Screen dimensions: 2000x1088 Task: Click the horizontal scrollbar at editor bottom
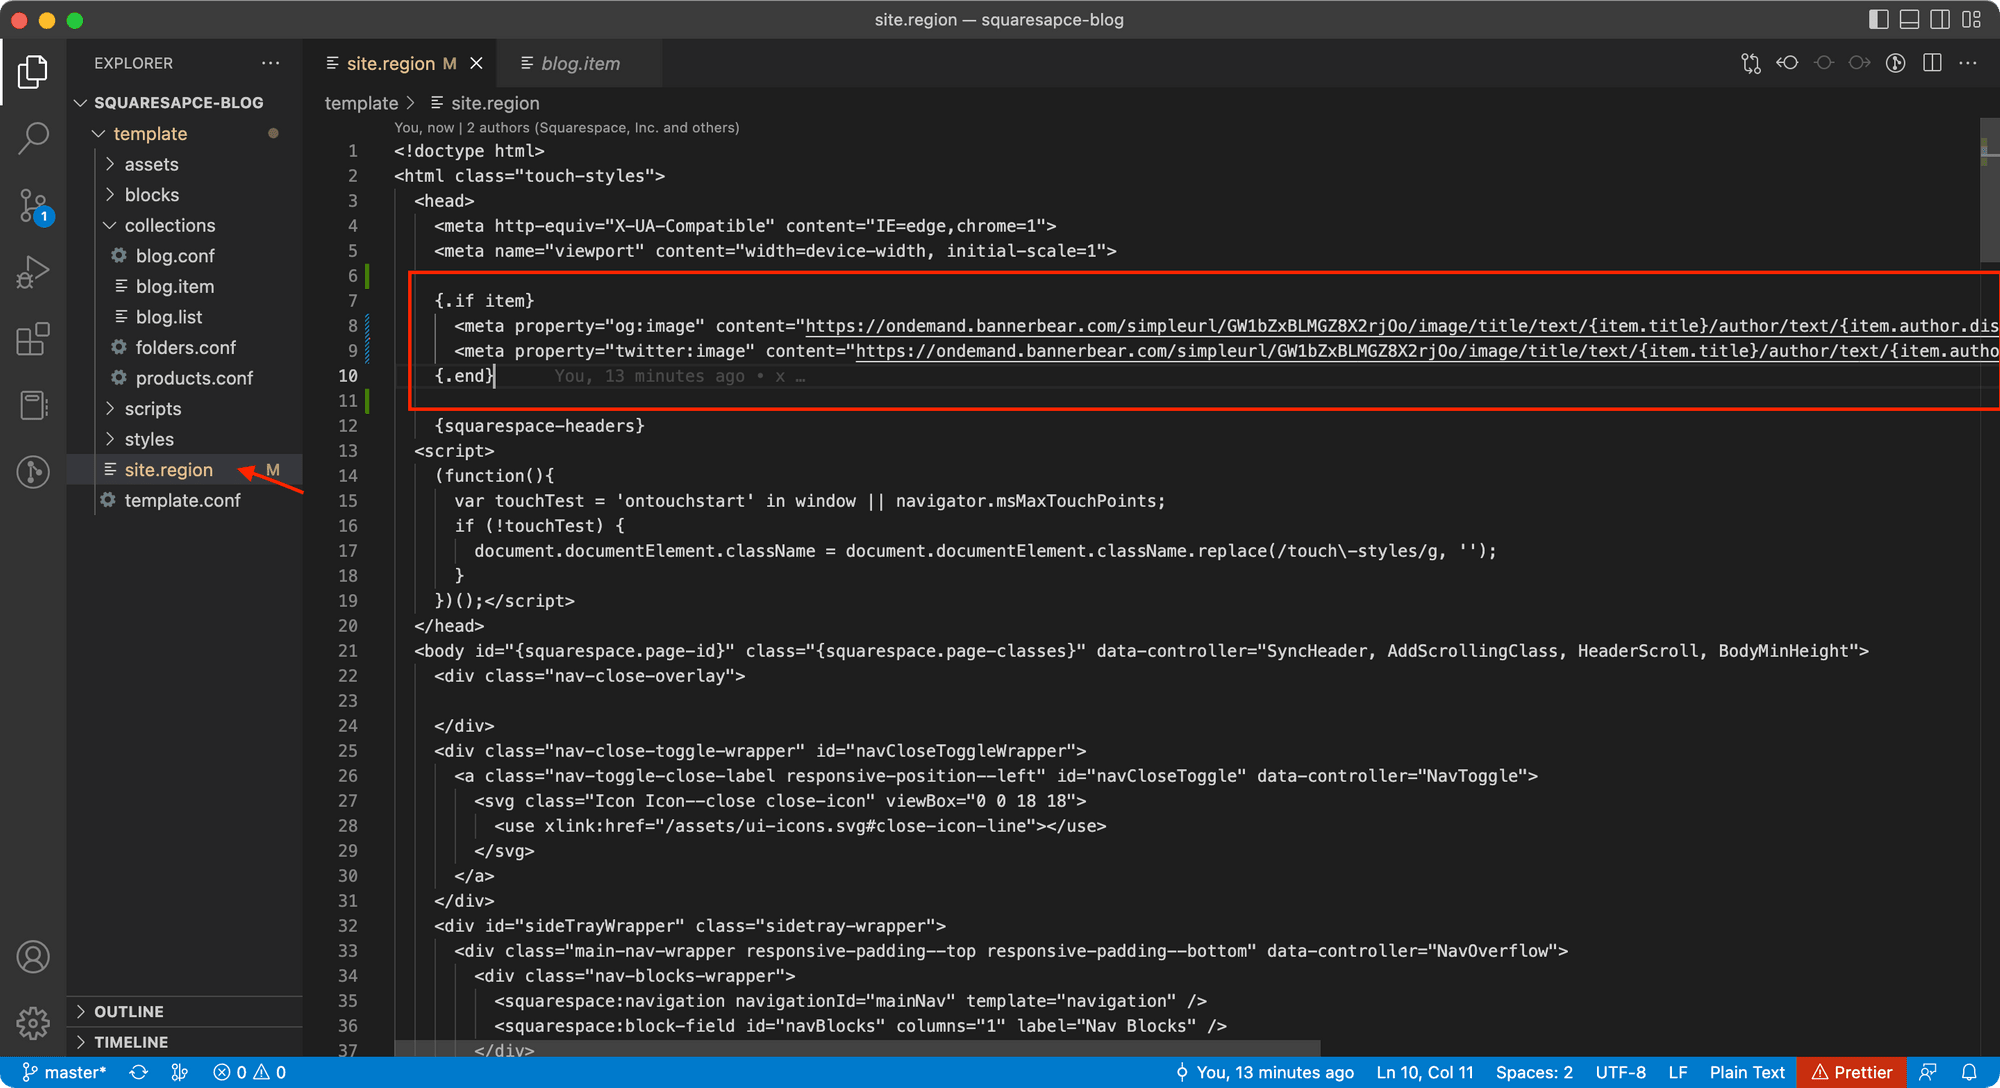click(x=857, y=1048)
